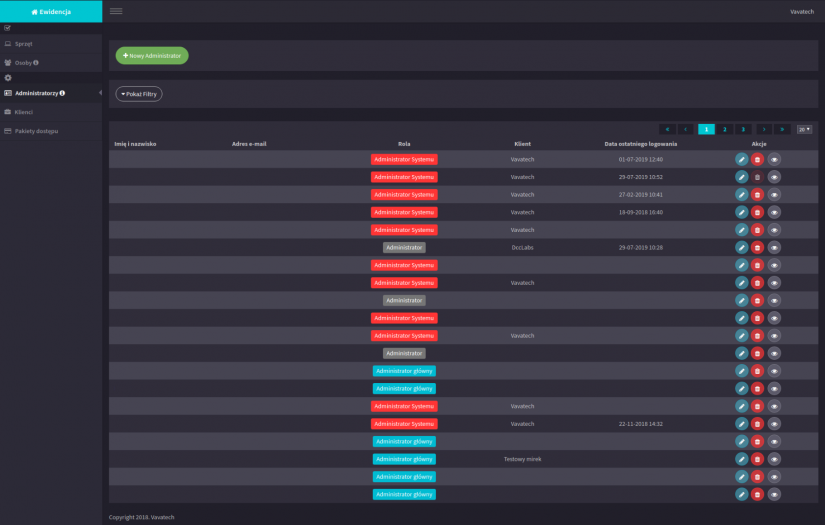This screenshot has width=825, height=525.
Task: Expand the Pokaż Filtry dropdown
Action: pos(139,94)
